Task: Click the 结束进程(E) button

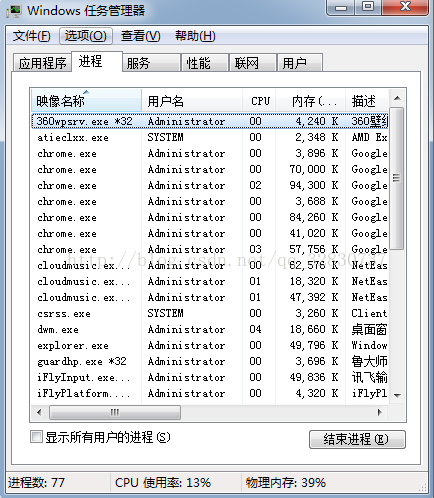Action: (357, 439)
